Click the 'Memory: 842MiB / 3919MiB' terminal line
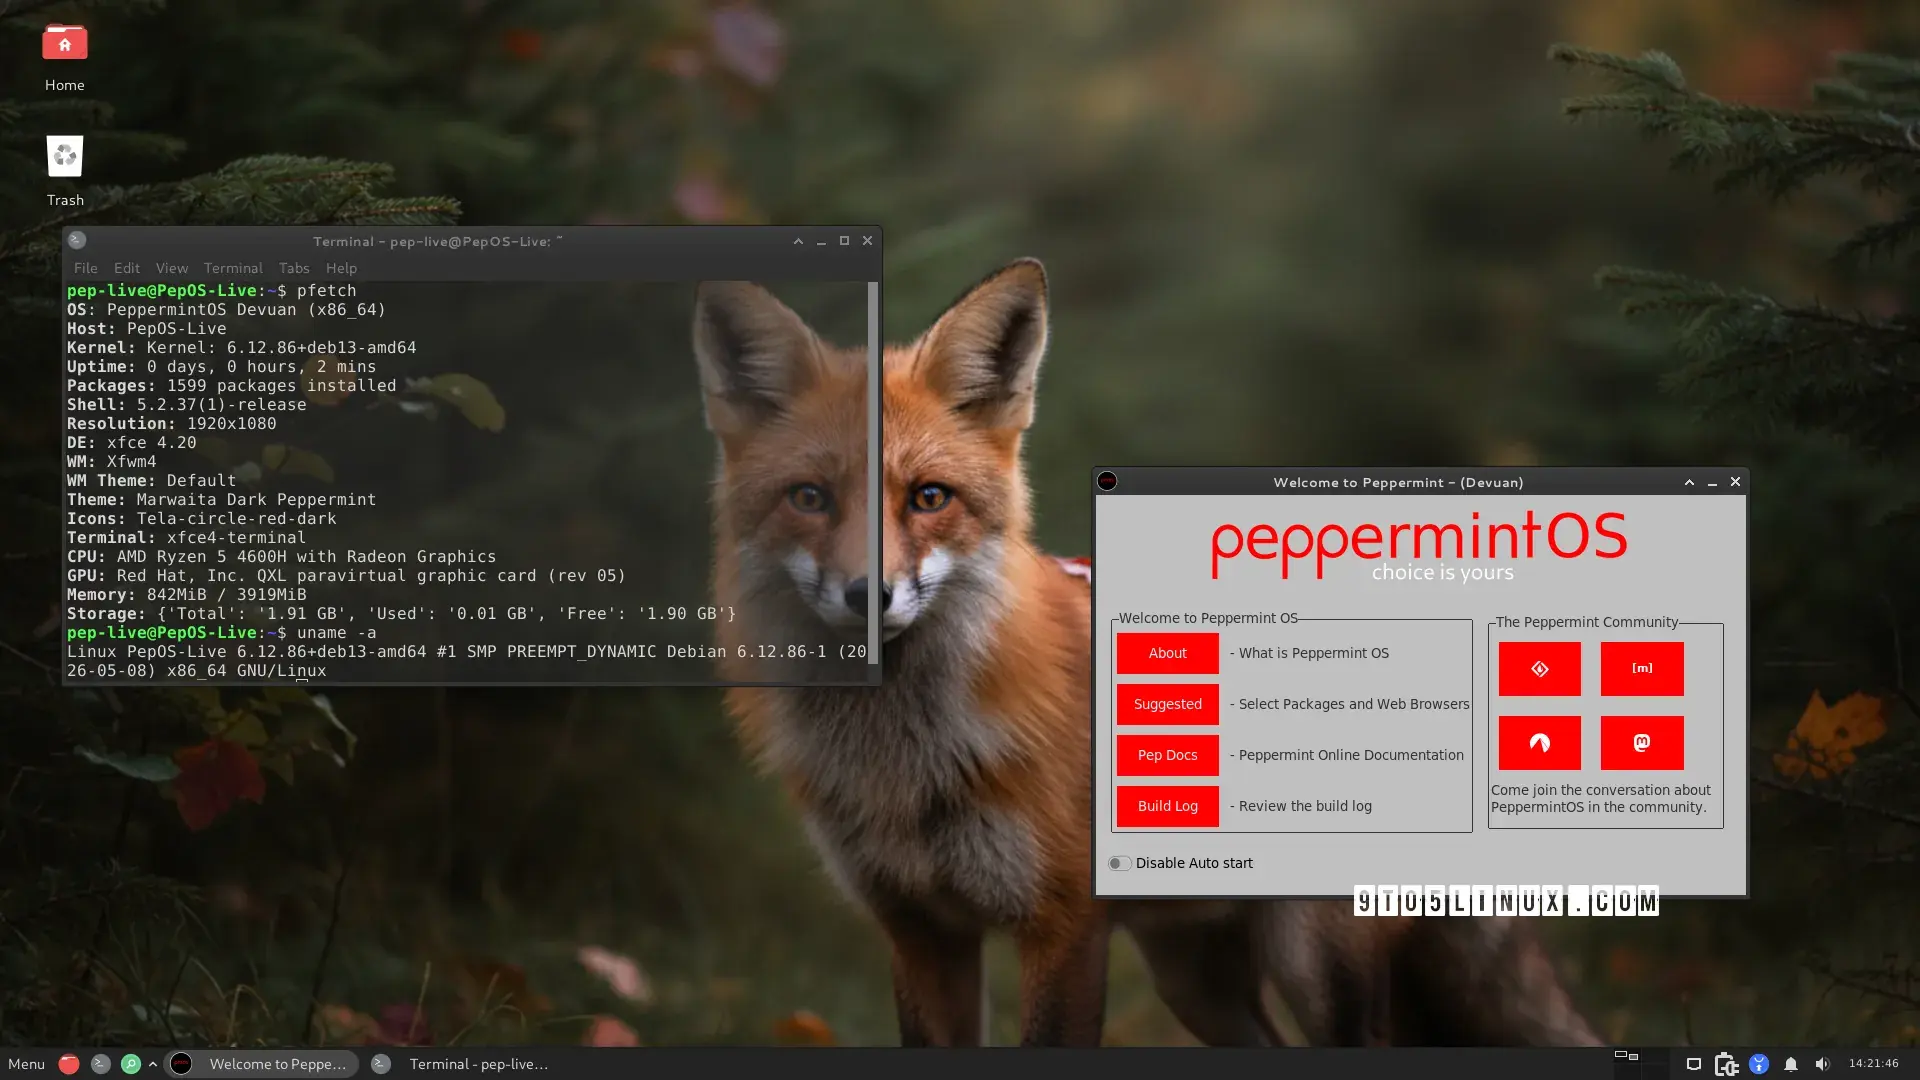 (186, 595)
